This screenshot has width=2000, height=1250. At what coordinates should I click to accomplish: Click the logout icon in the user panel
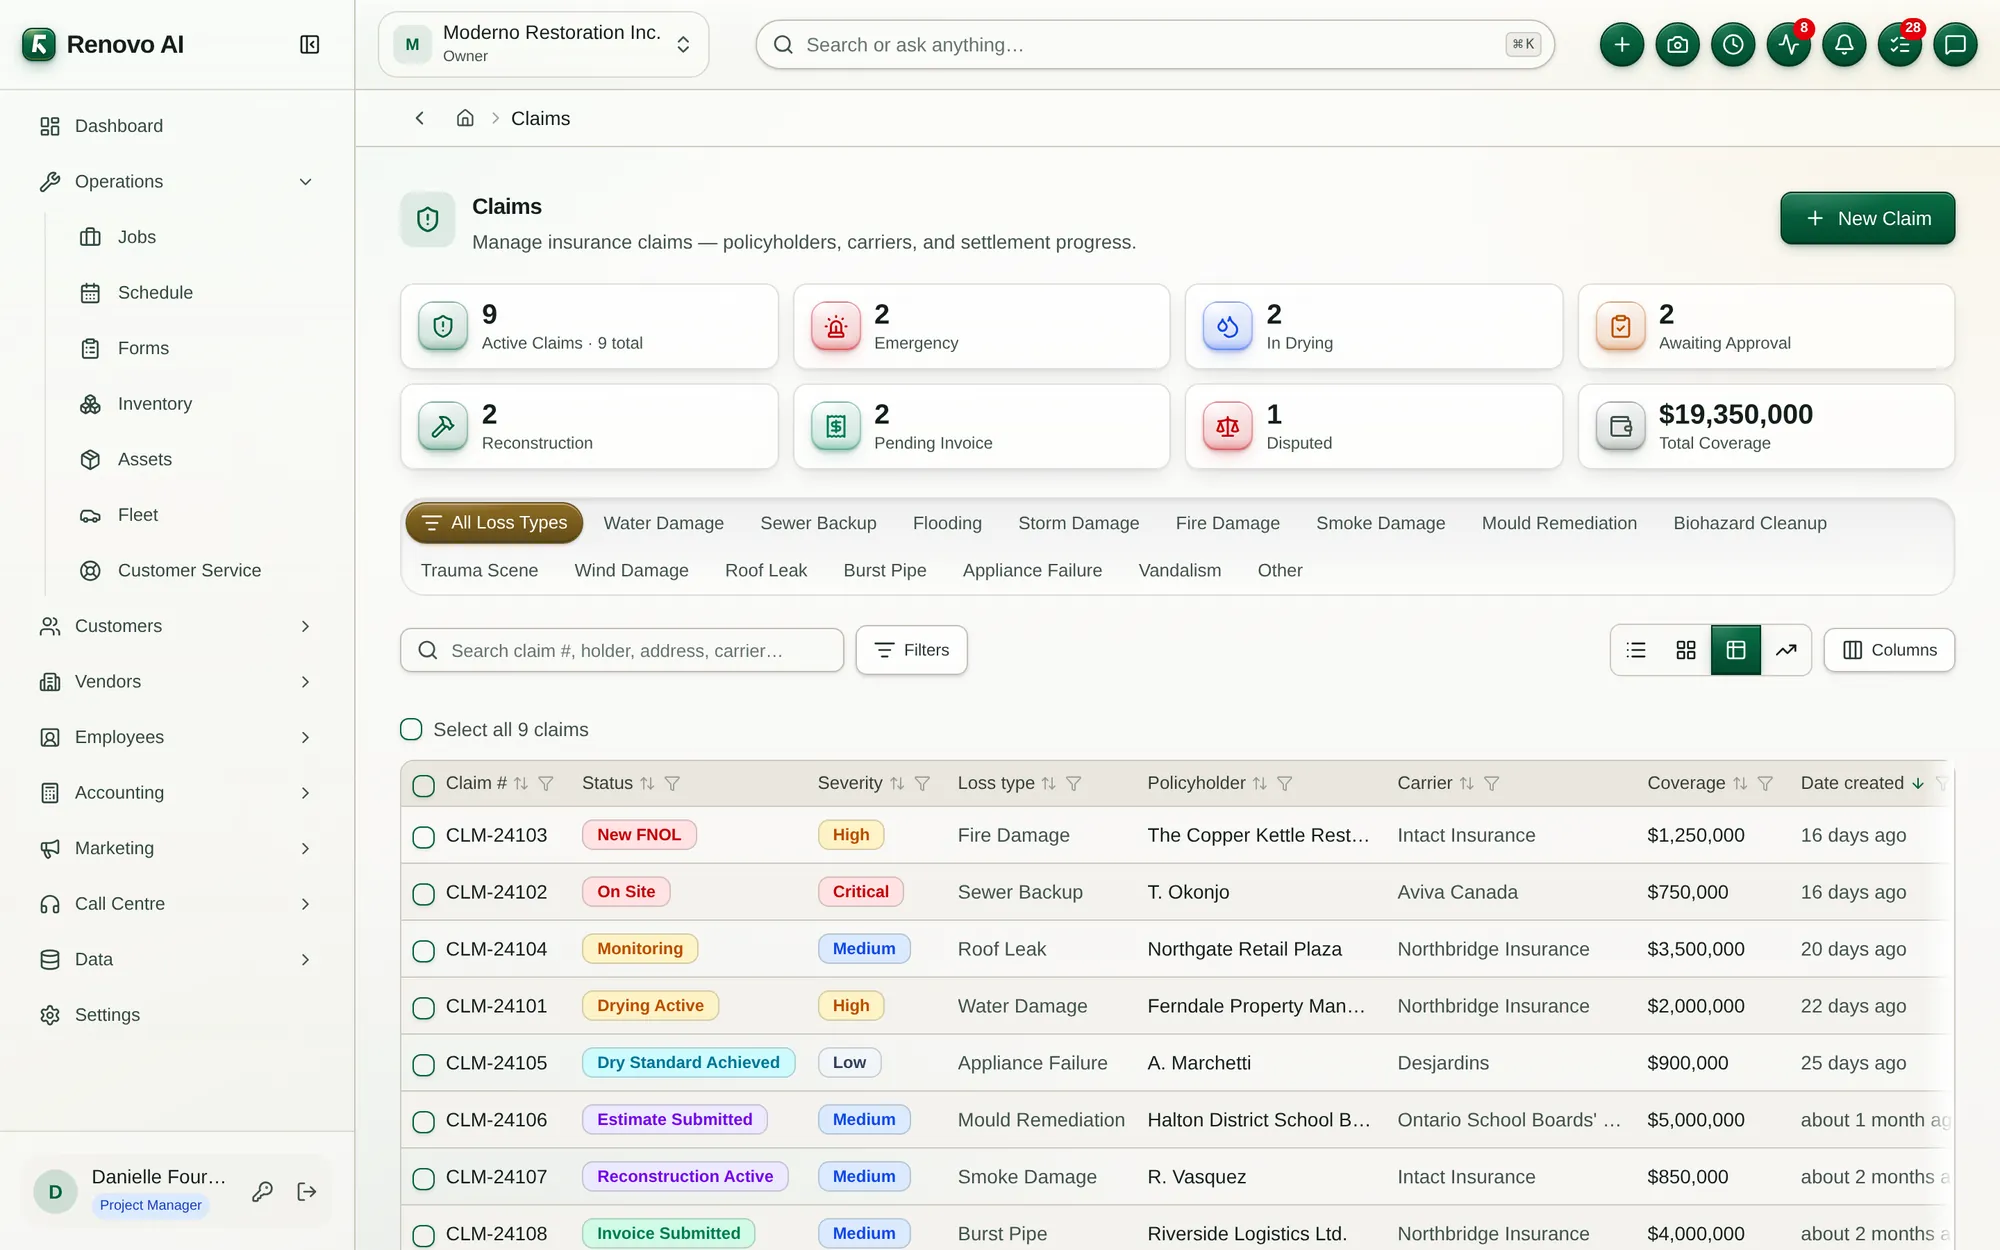(307, 1192)
